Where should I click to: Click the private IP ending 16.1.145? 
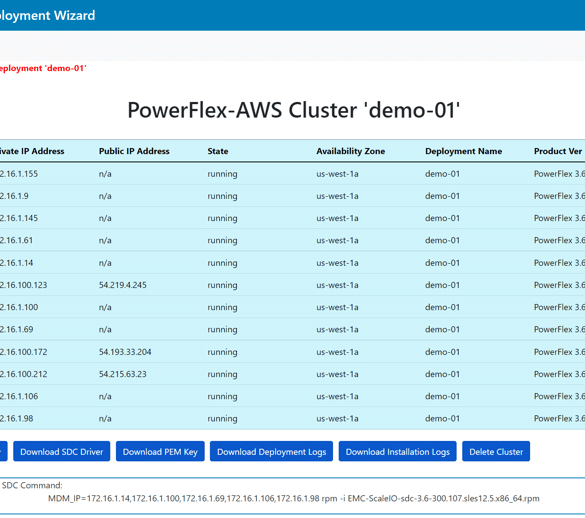(19, 218)
